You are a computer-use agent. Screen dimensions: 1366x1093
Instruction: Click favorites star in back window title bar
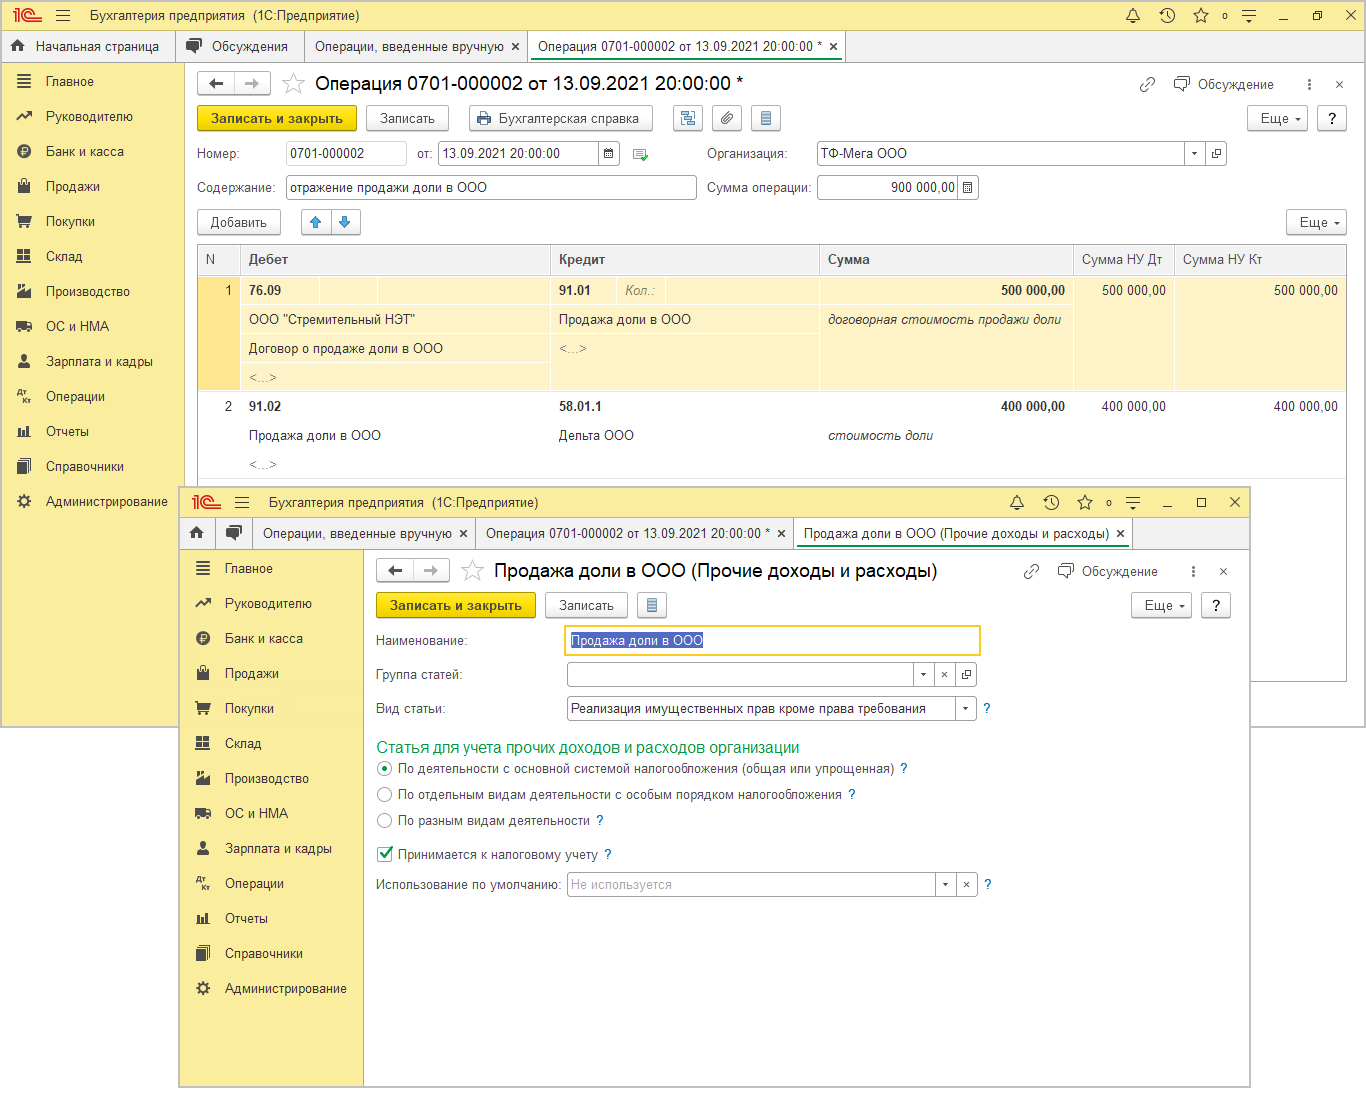point(1201,16)
